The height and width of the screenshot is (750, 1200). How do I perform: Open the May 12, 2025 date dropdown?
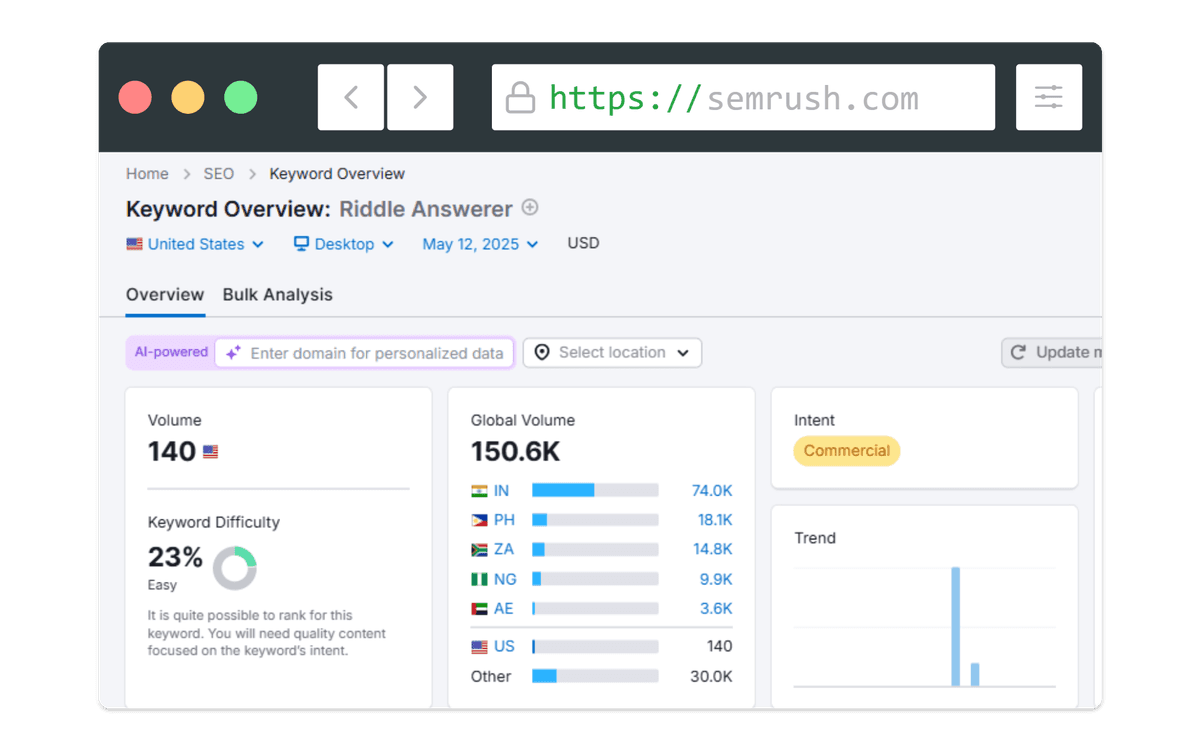pyautogui.click(x=480, y=244)
